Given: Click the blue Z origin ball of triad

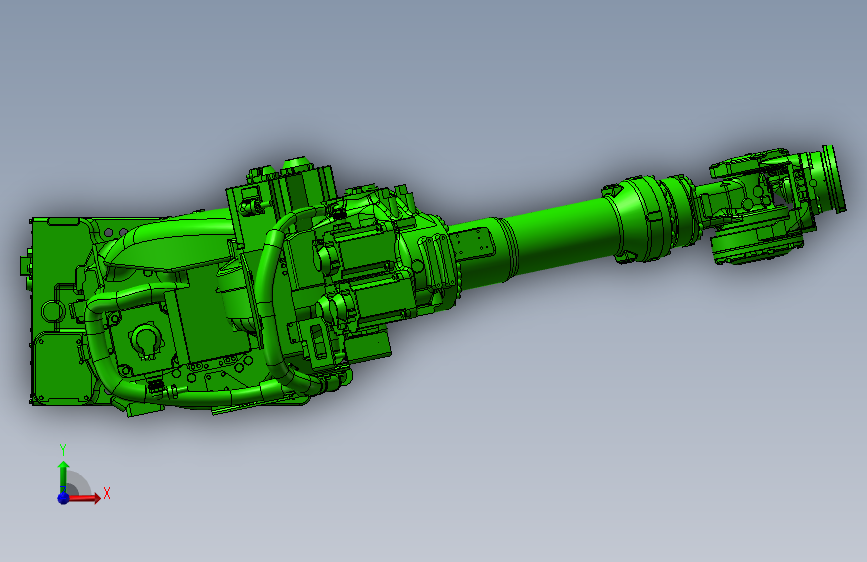Looking at the screenshot, I should 64,498.
